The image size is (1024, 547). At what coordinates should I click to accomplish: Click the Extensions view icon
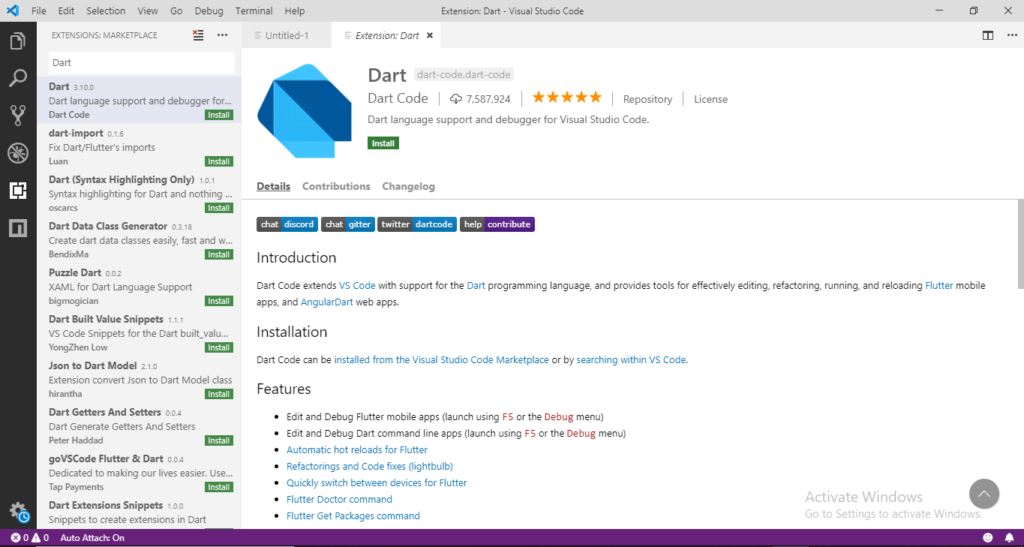[x=18, y=191]
